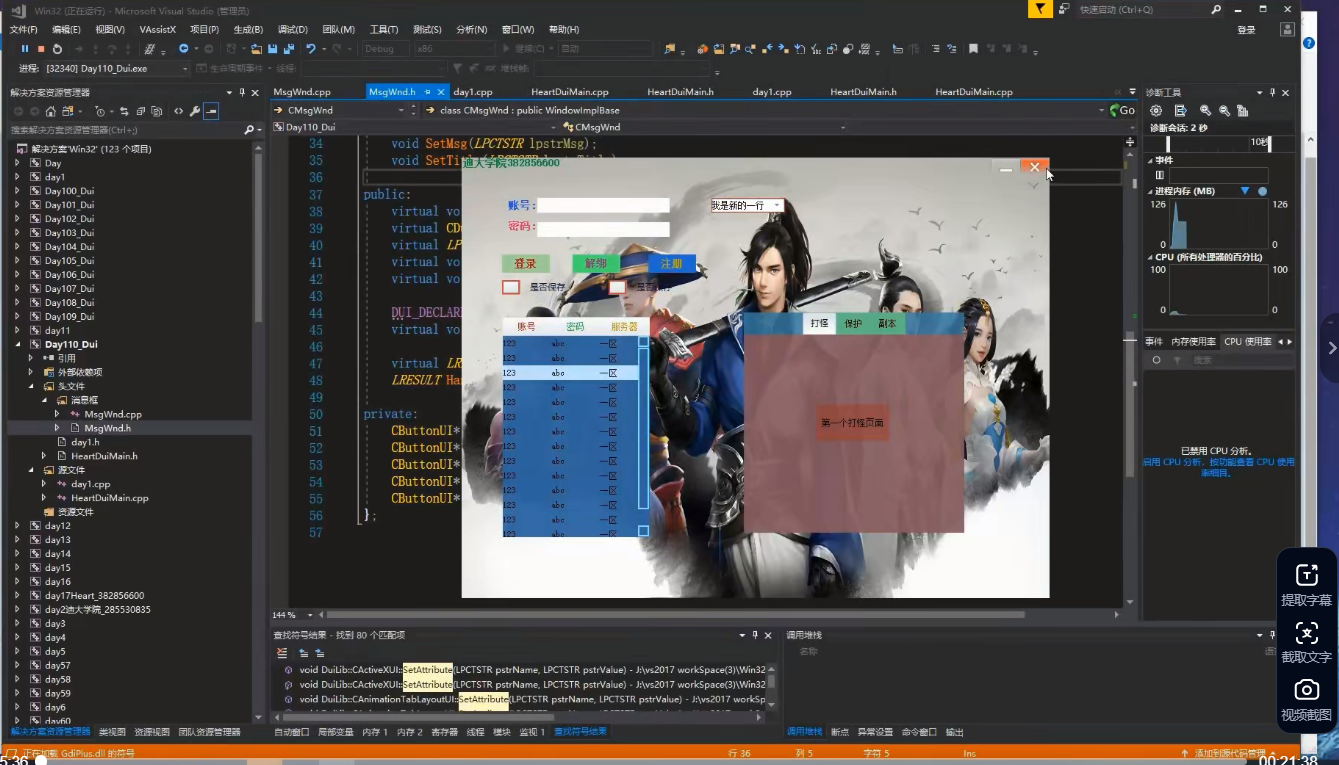This screenshot has width=1339, height=765.
Task: Collapse the Day110_Dui project node
Action: [x=17, y=344]
